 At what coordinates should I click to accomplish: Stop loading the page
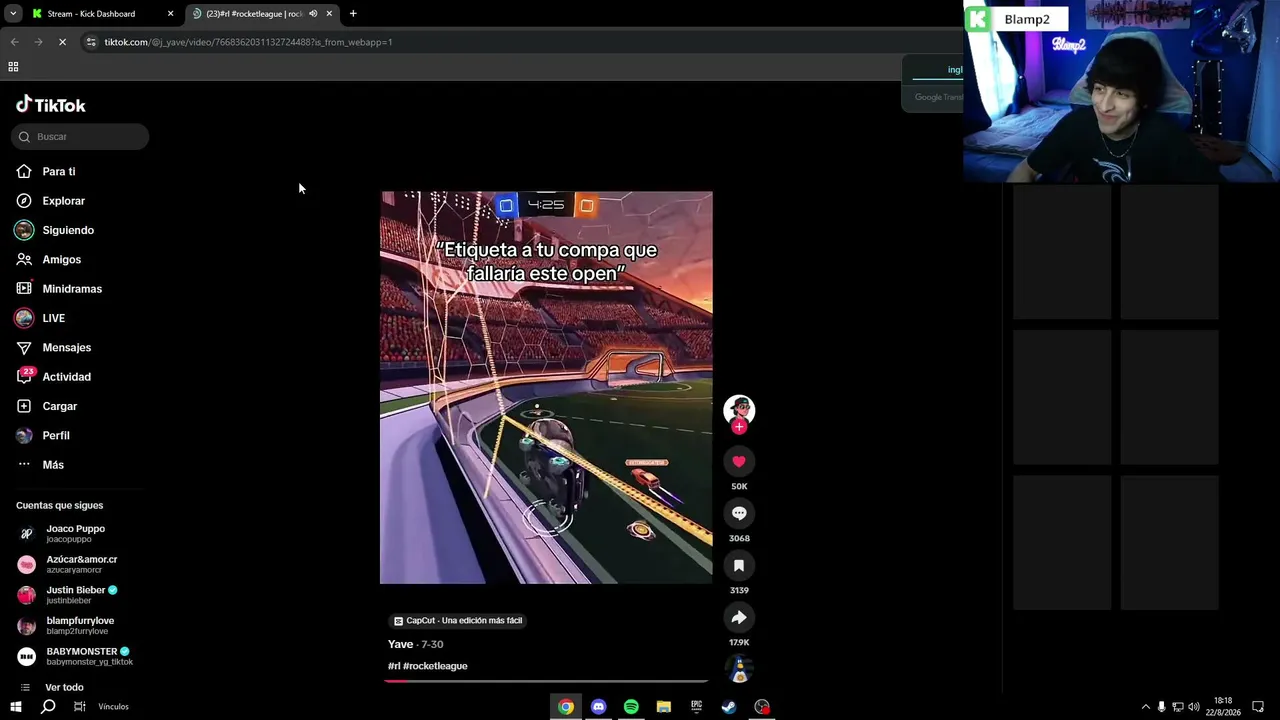pos(62,42)
